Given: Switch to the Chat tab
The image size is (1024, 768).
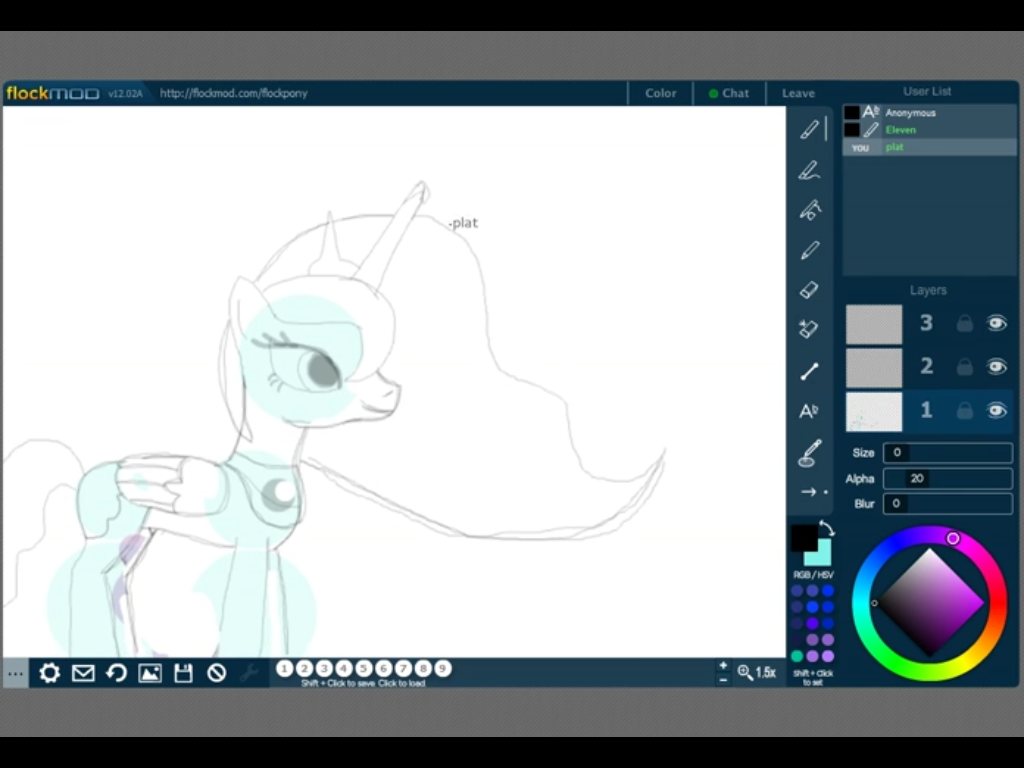Looking at the screenshot, I should click(729, 93).
